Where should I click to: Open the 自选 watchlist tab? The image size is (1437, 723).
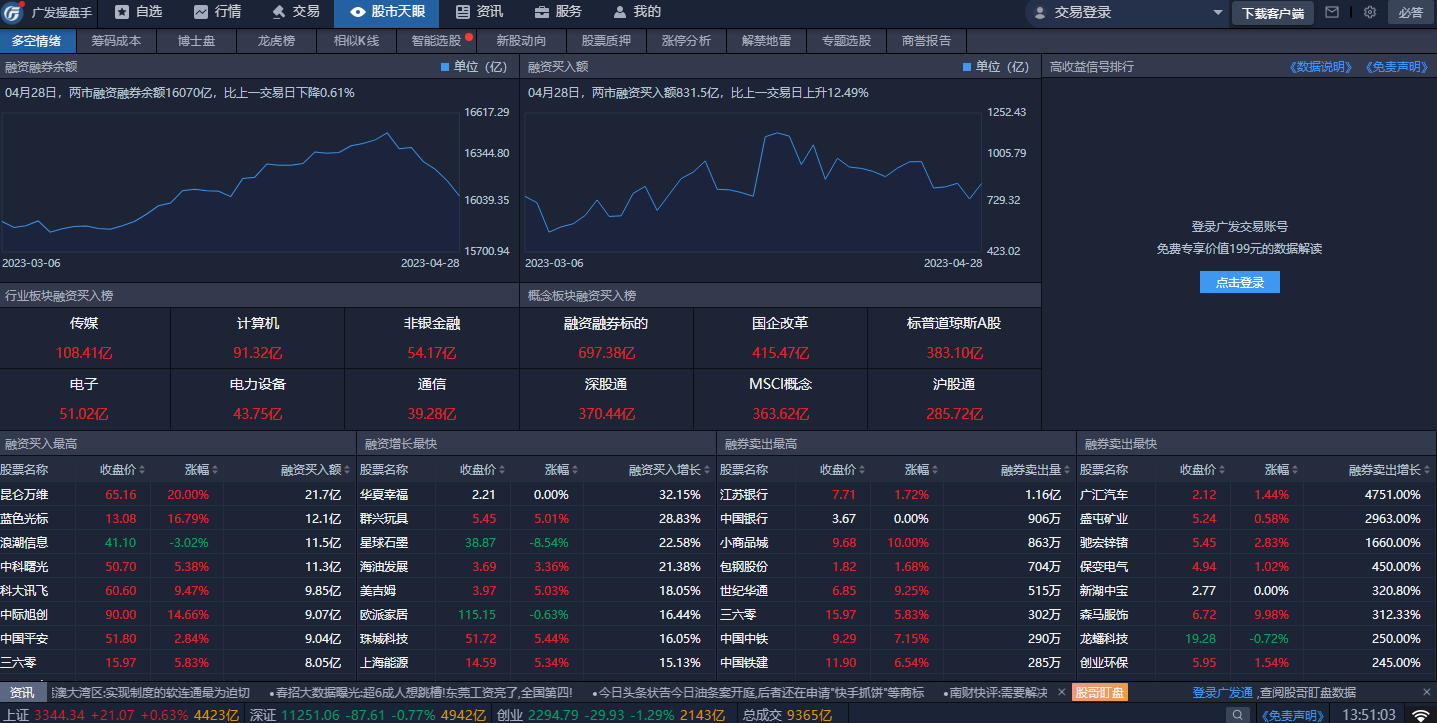tap(137, 12)
